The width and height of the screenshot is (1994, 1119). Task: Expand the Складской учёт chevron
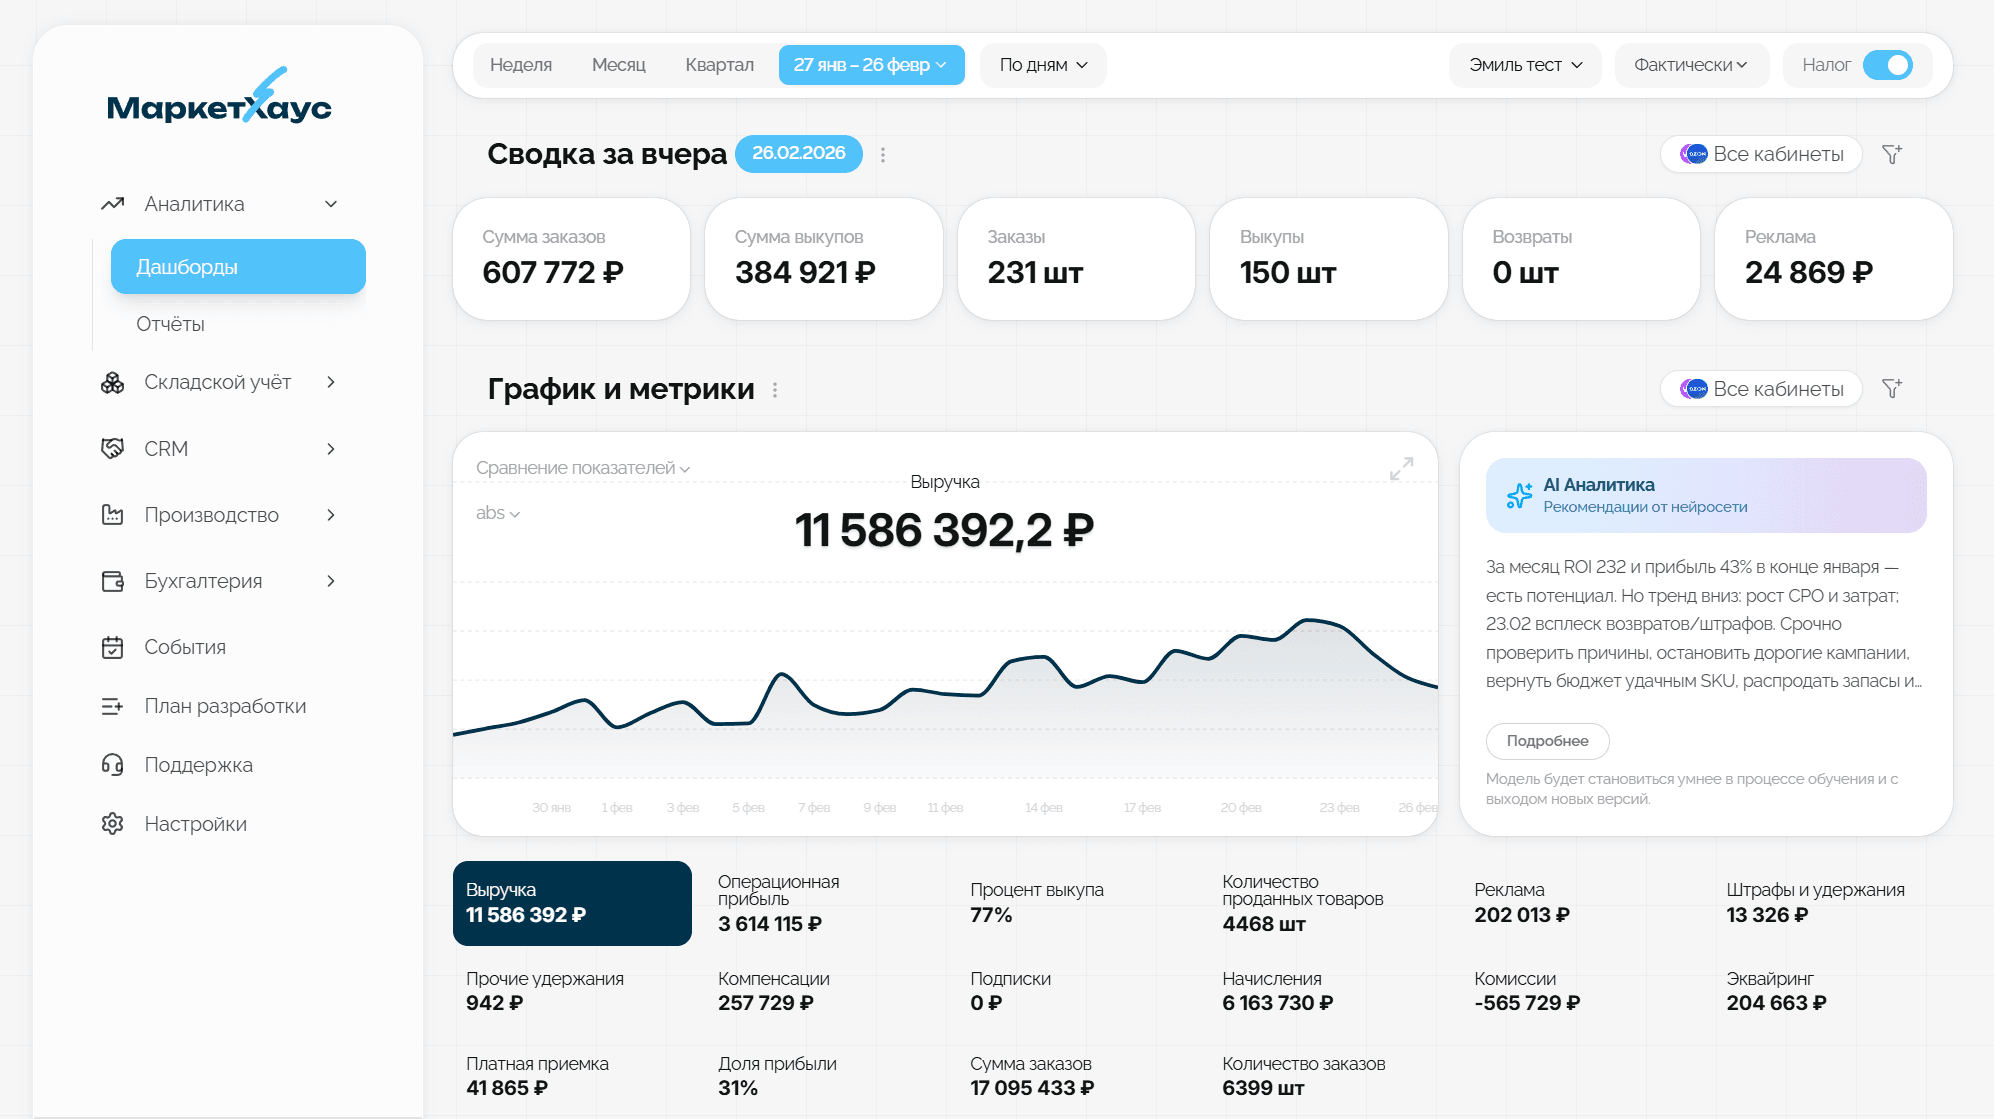pyautogui.click(x=331, y=382)
